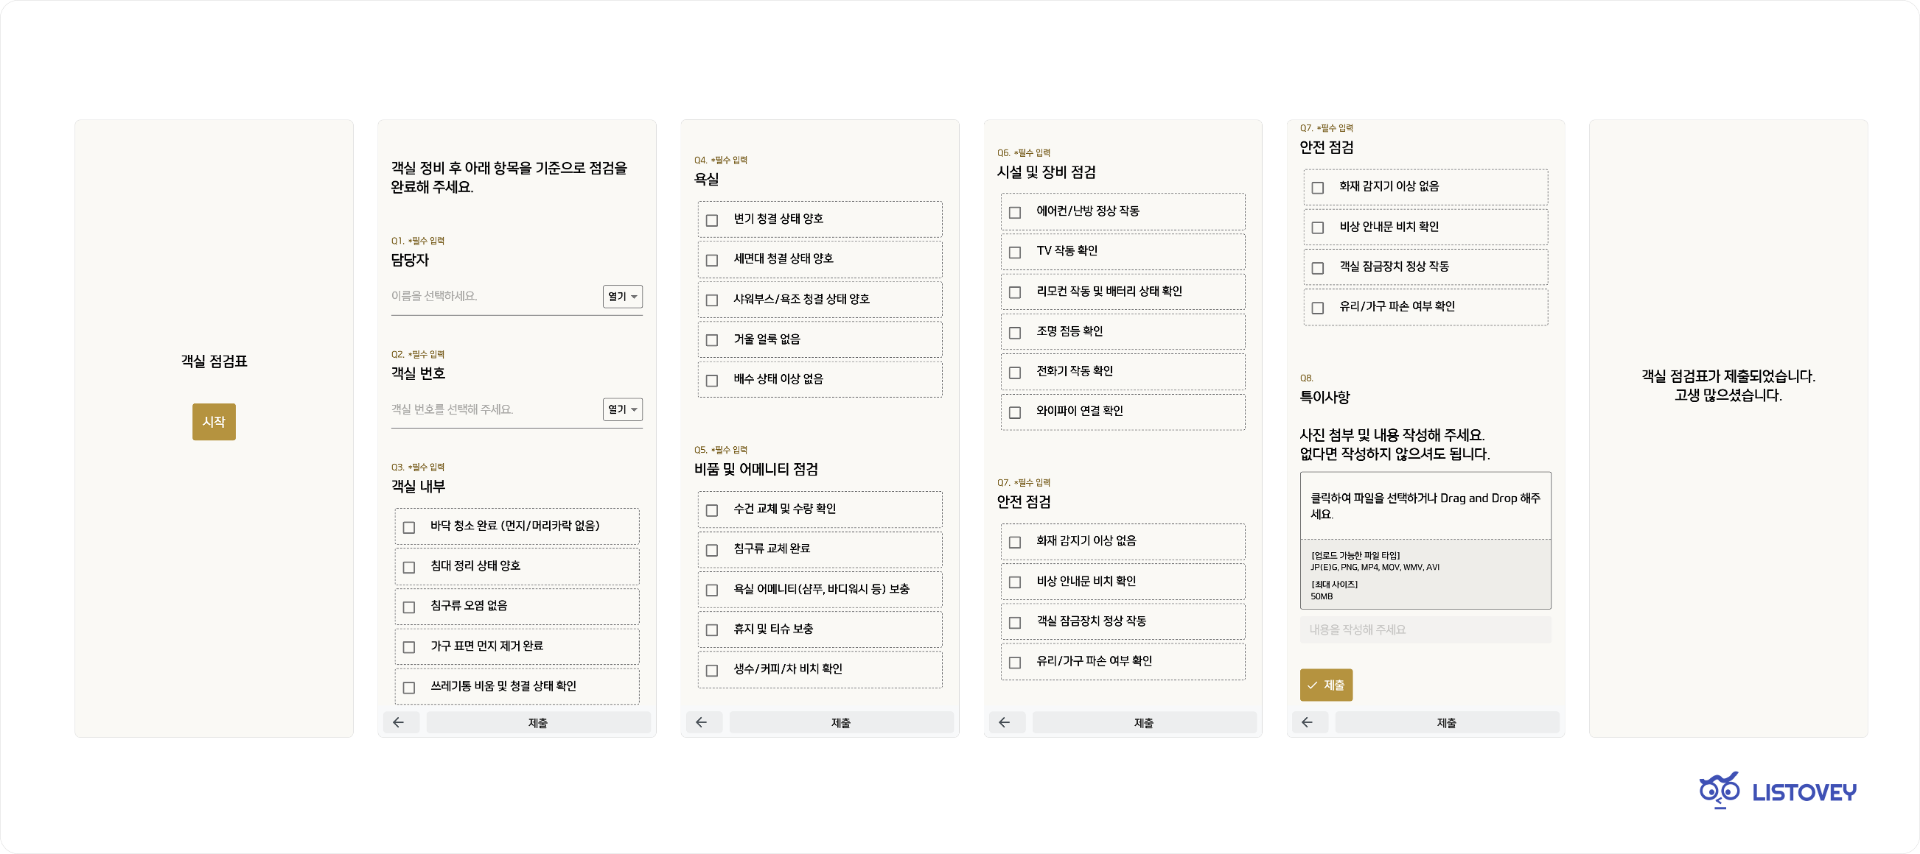Click the back arrow on 특이사항 page
Image resolution: width=1920 pixels, height=854 pixels.
(1308, 722)
